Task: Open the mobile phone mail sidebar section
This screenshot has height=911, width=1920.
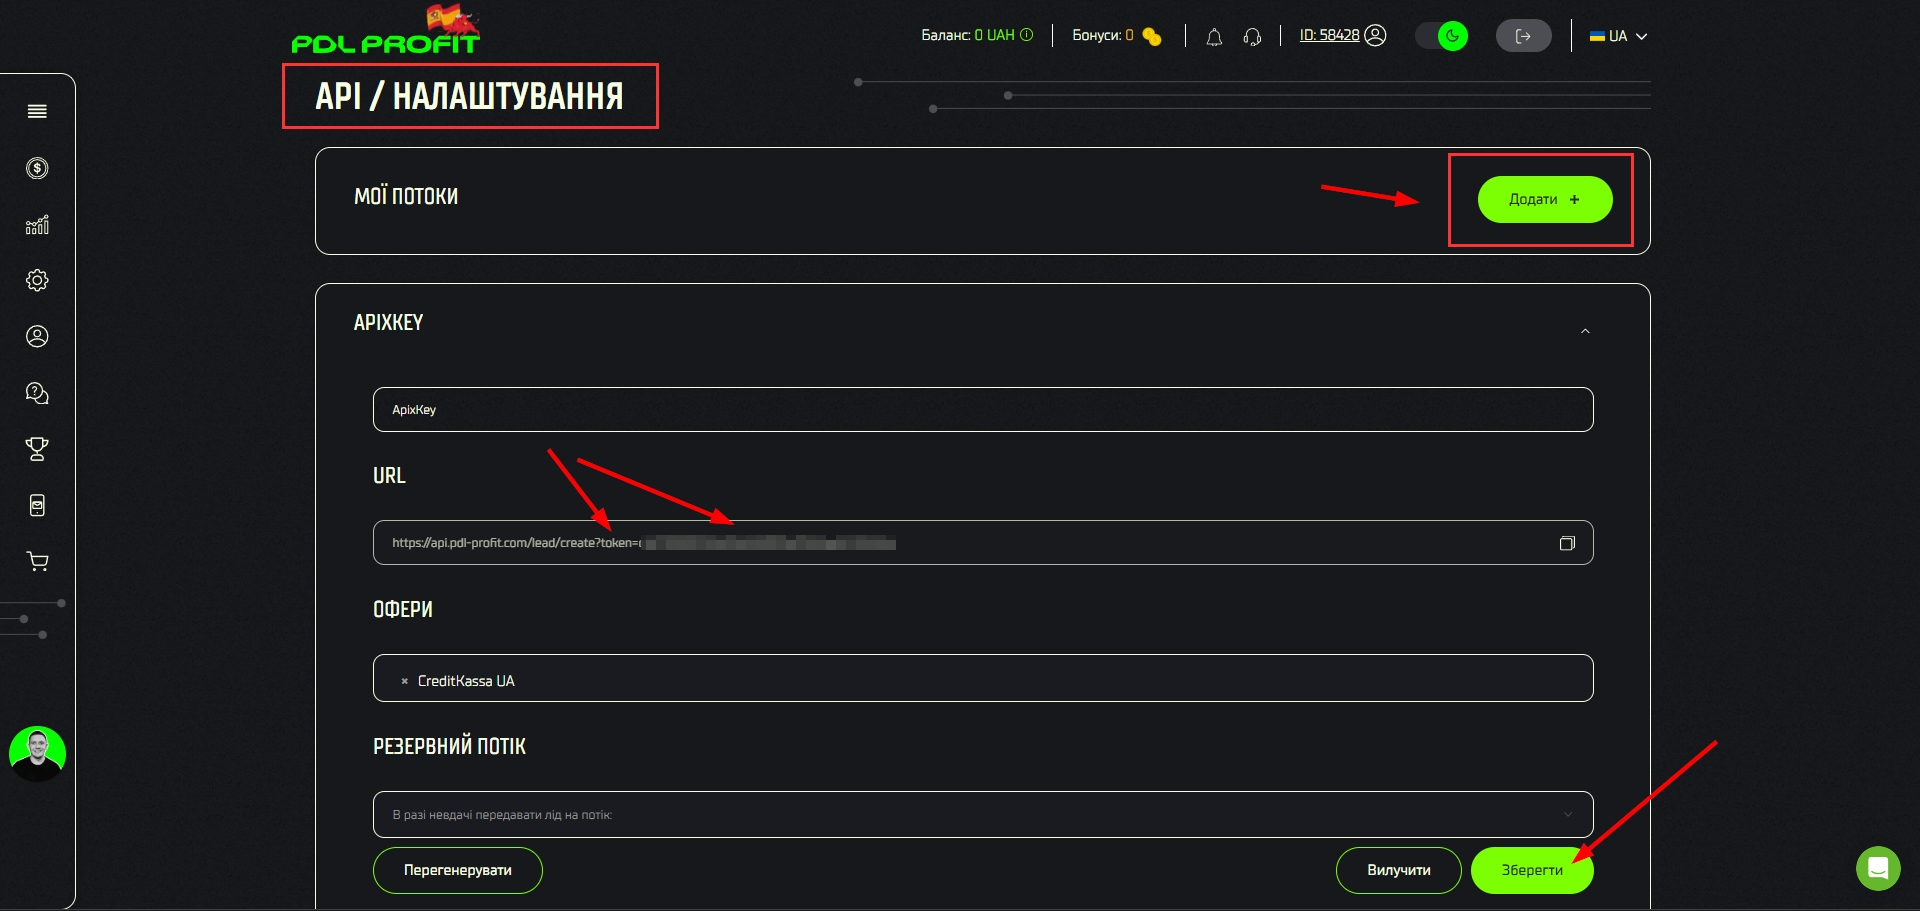Action: (37, 505)
